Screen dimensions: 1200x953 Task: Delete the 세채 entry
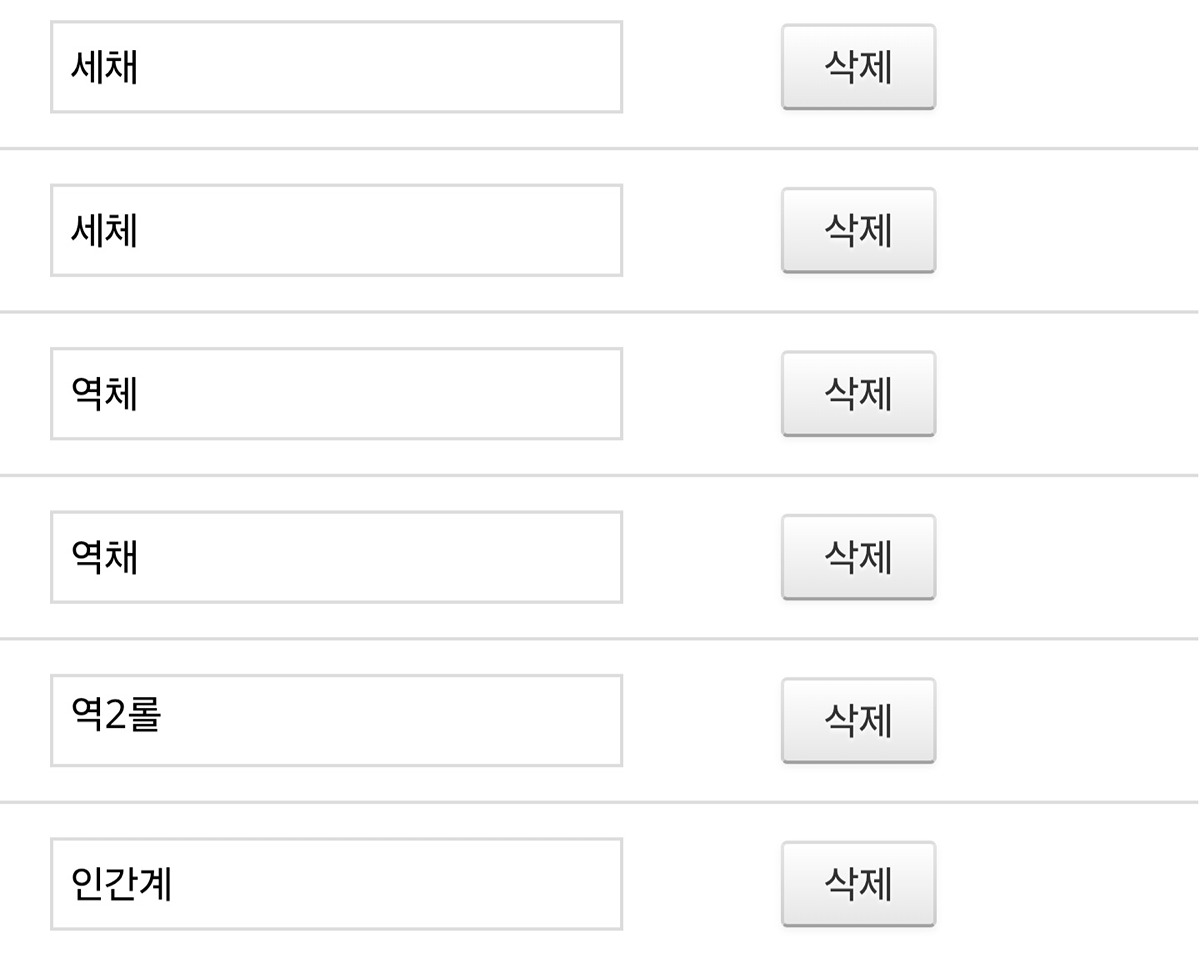coord(858,67)
